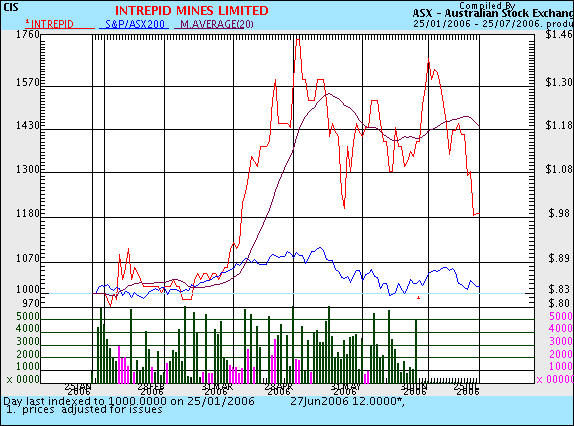Select the S&P/ASX200 legend link
This screenshot has height=426, width=574.
135,24
